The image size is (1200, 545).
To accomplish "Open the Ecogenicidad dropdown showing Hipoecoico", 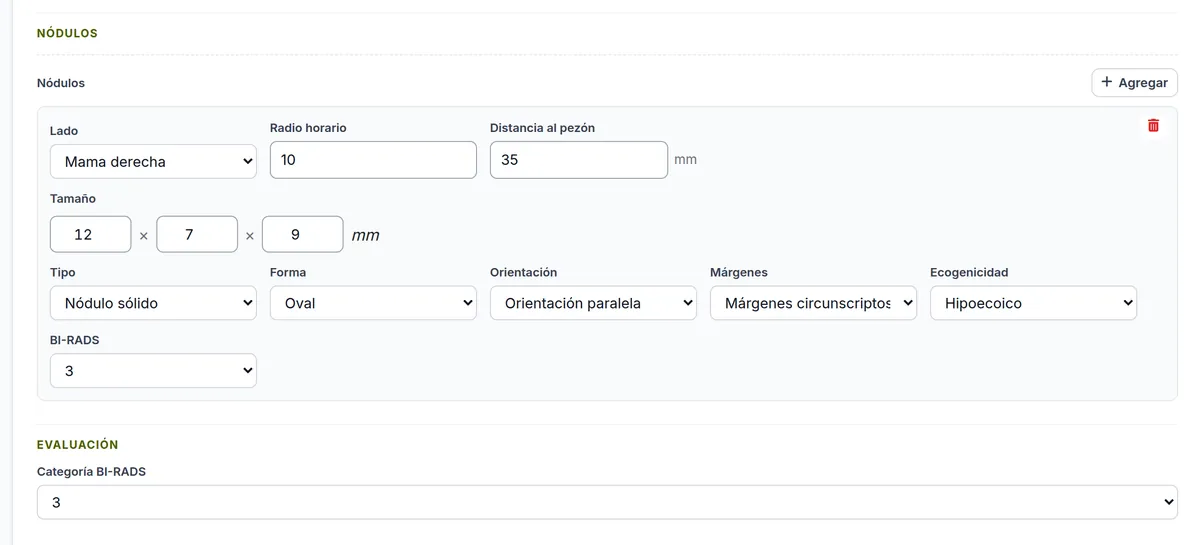I will (x=1033, y=303).
